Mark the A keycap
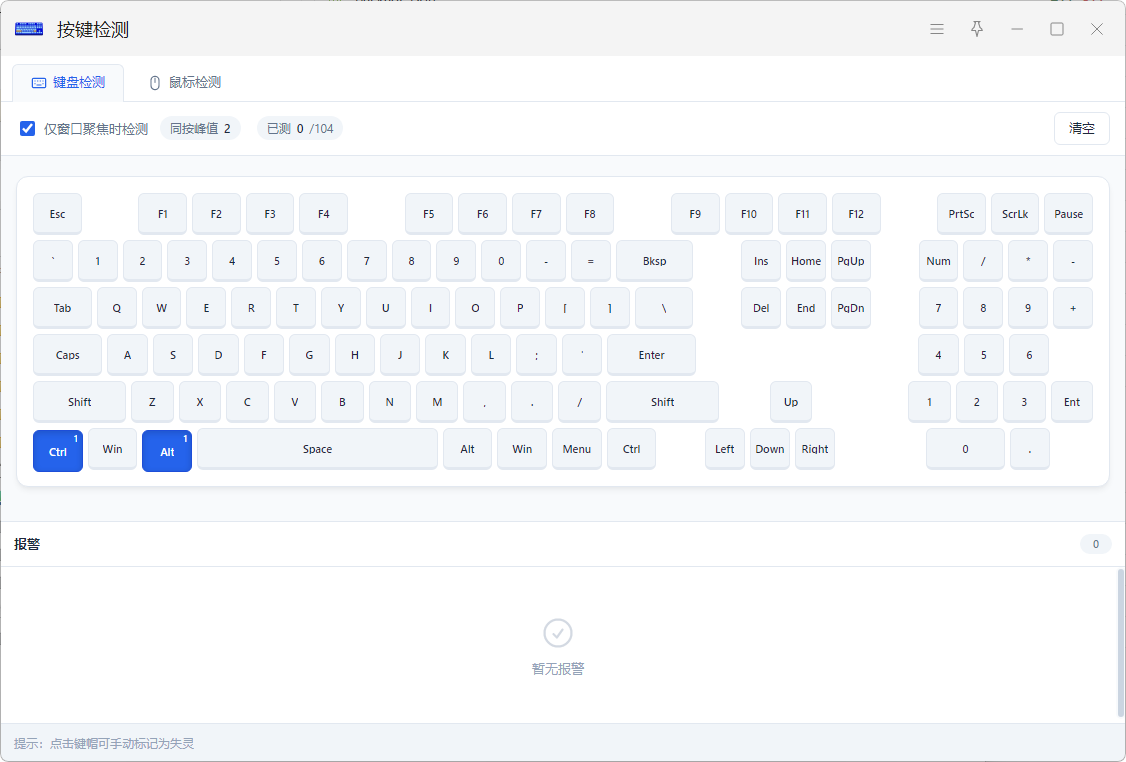This screenshot has height=762, width=1126. pos(127,355)
